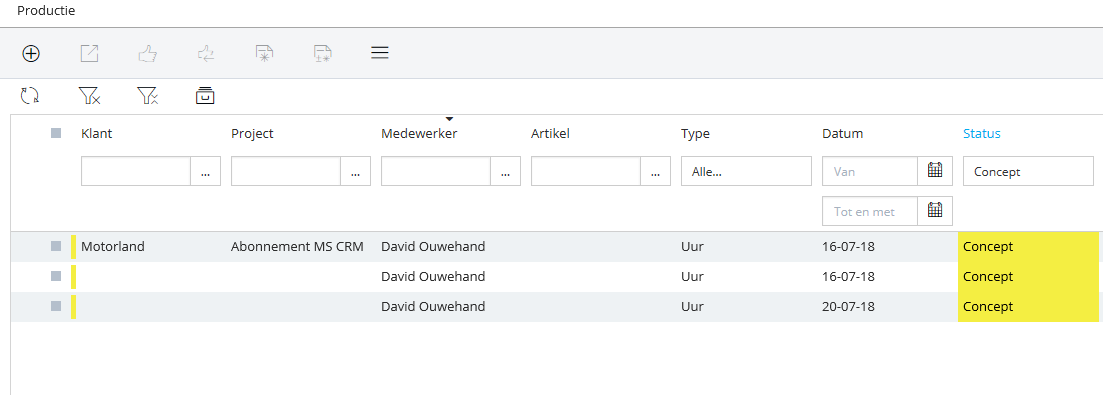The width and height of the screenshot is (1103, 395).
Task: Click the Project filter input field
Action: [x=286, y=171]
